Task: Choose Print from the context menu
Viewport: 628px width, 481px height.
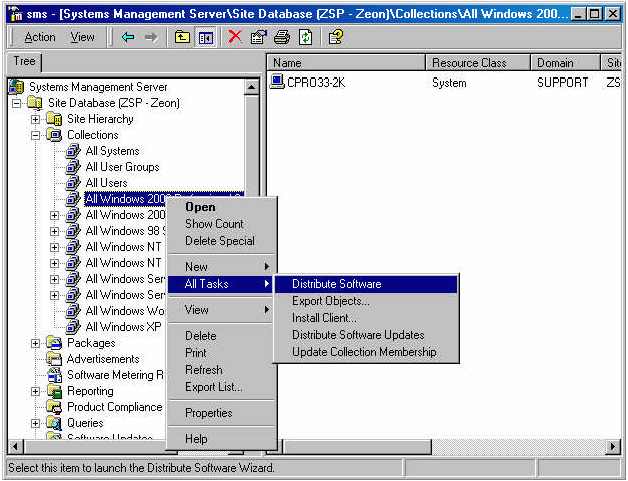Action: [x=221, y=353]
